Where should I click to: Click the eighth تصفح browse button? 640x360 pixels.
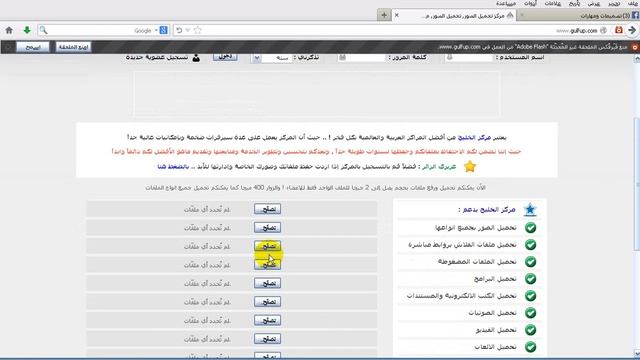(x=267, y=338)
